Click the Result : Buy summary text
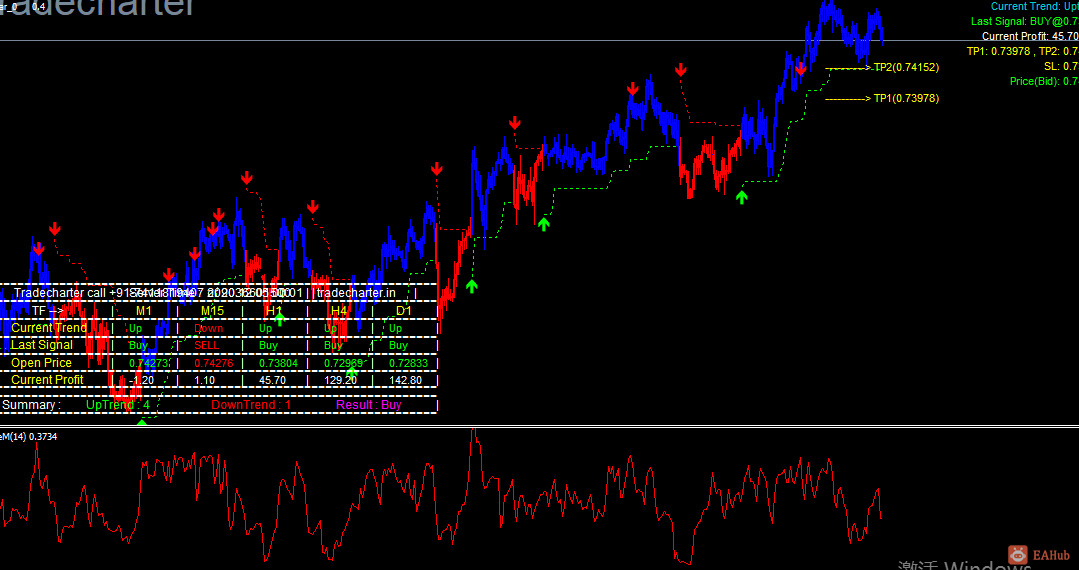Screen dimensions: 1079x570 [x=369, y=405]
